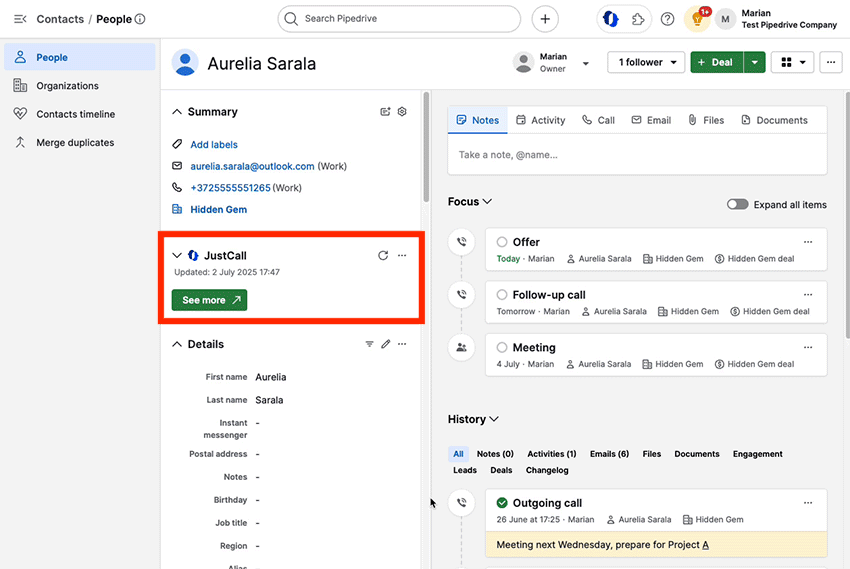Screen dimensions: 850x569
Task: Click the call icon beside Outgoing call
Action: coord(461,503)
